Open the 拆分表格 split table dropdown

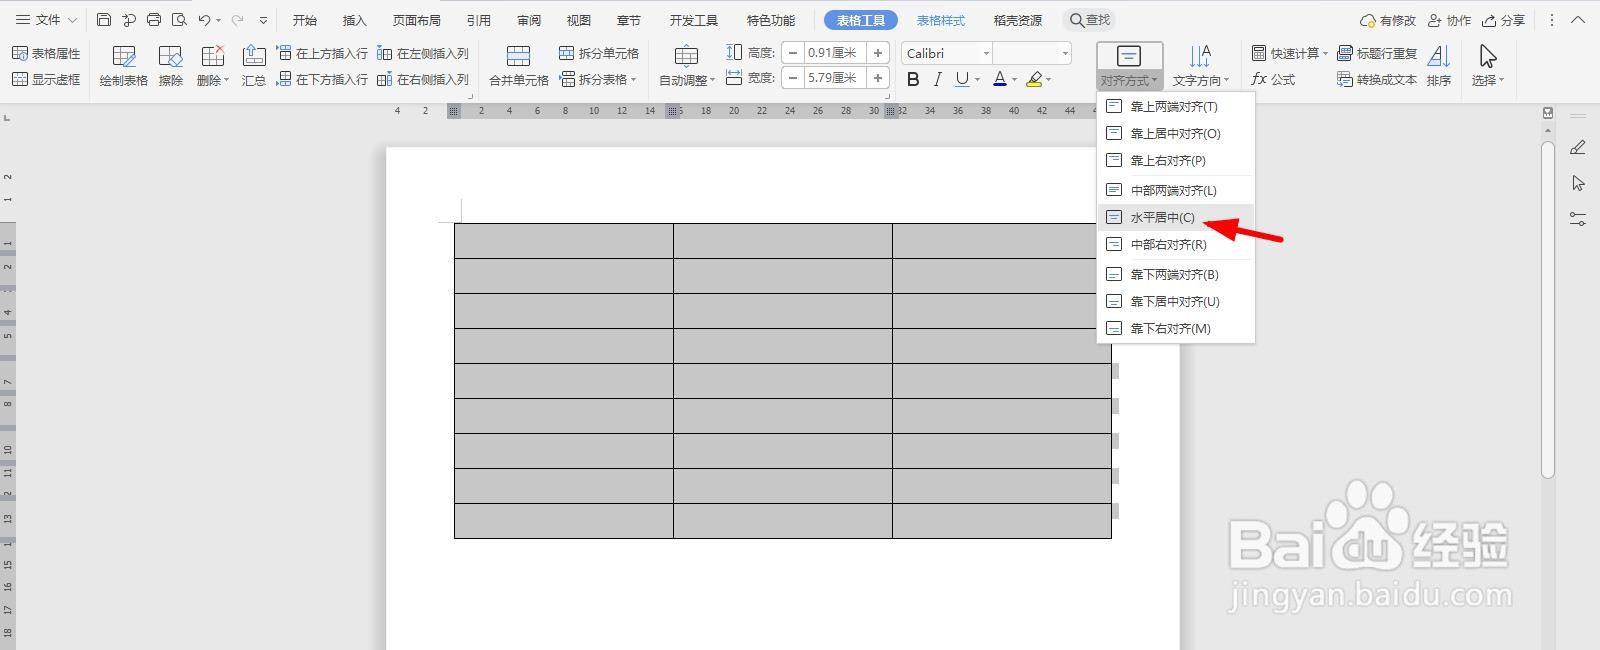coord(599,79)
